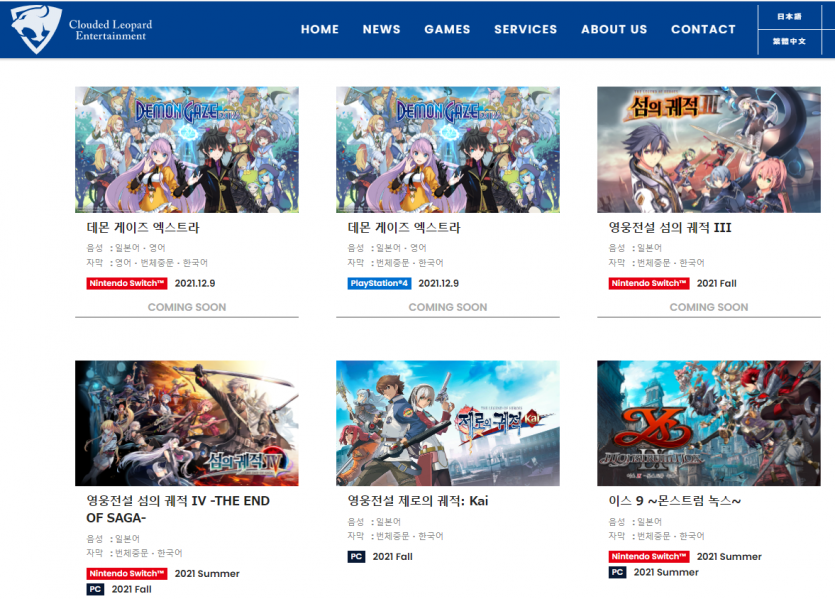Open 섬의 궤적 III cover image
Image resolution: width=835 pixels, height=599 pixels.
[x=709, y=150]
